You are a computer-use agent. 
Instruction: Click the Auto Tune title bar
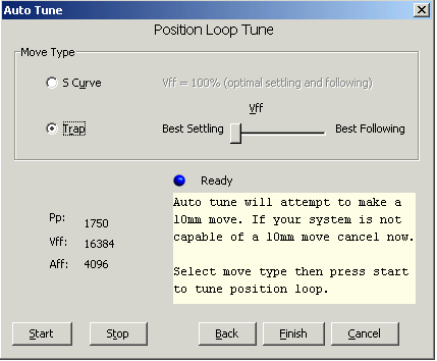[207, 10]
